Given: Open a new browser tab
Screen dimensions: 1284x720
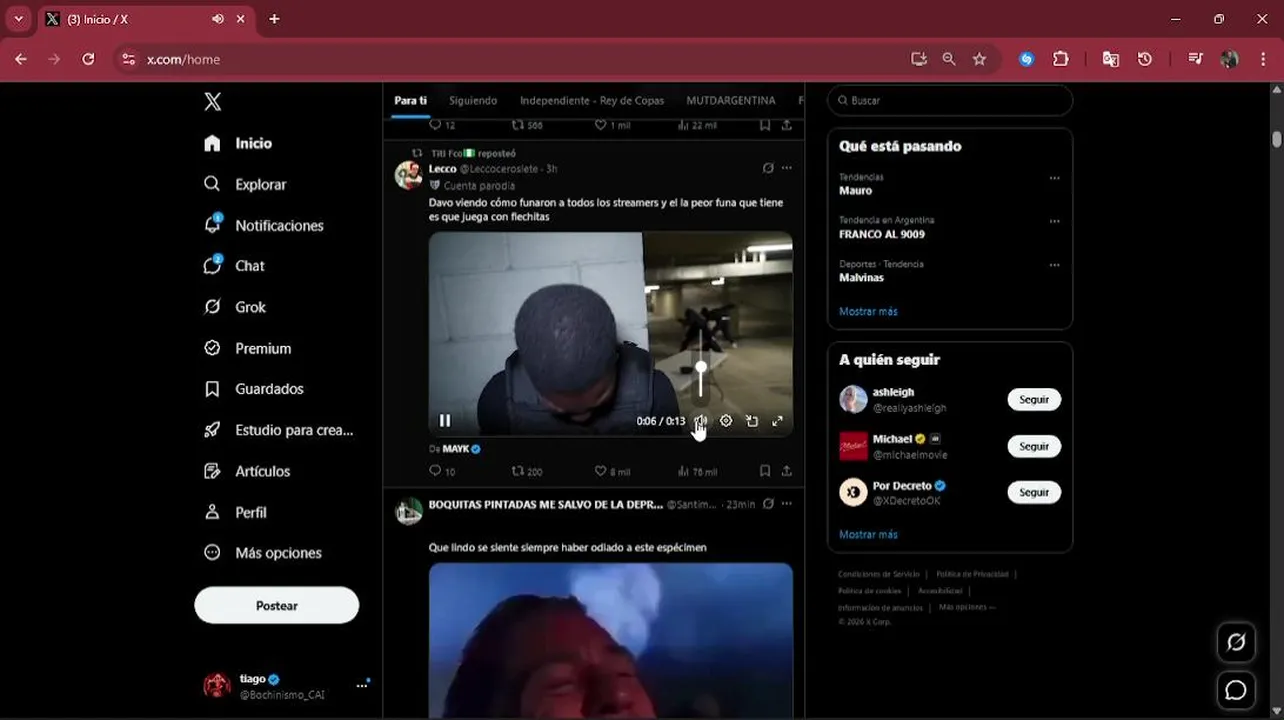Looking at the screenshot, I should coord(274,19).
